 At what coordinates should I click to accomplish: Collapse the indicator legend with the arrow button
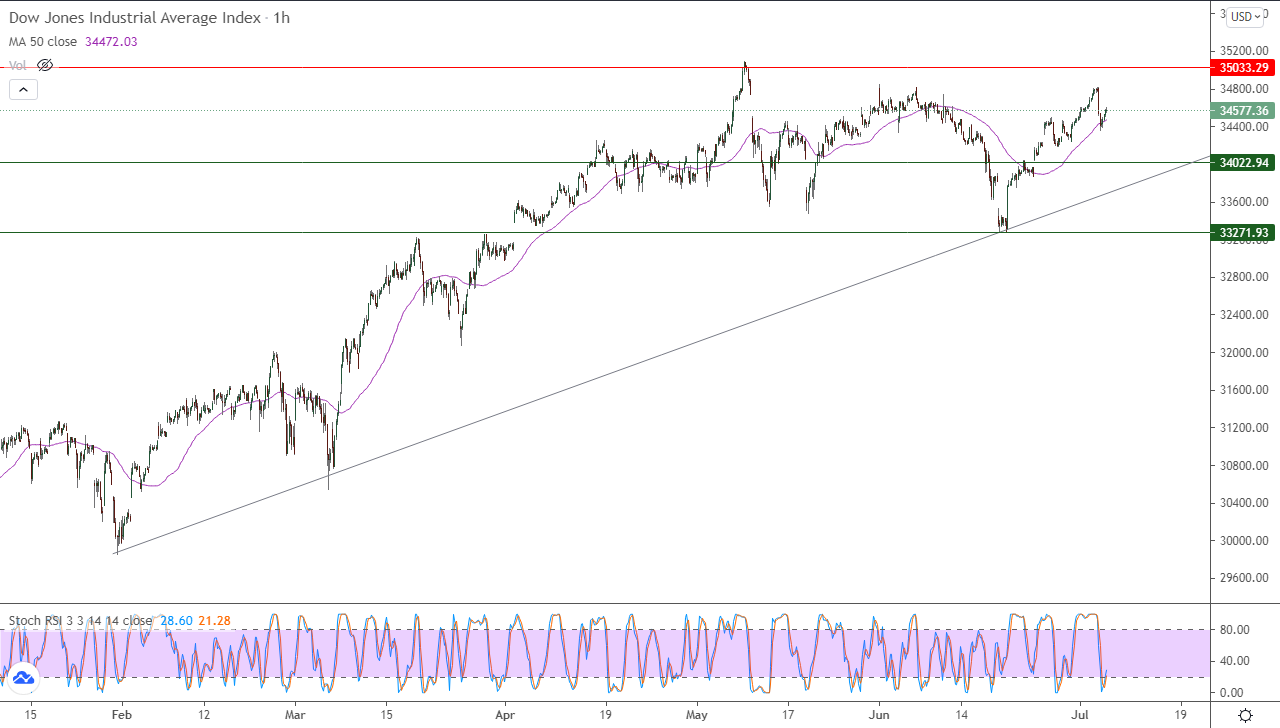[x=24, y=89]
